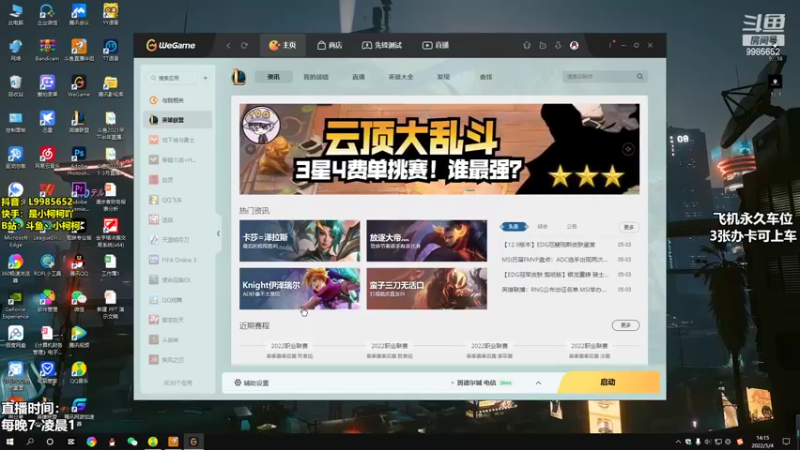
Task: Select 英雄联盟 in the sidebar
Action: 178,120
